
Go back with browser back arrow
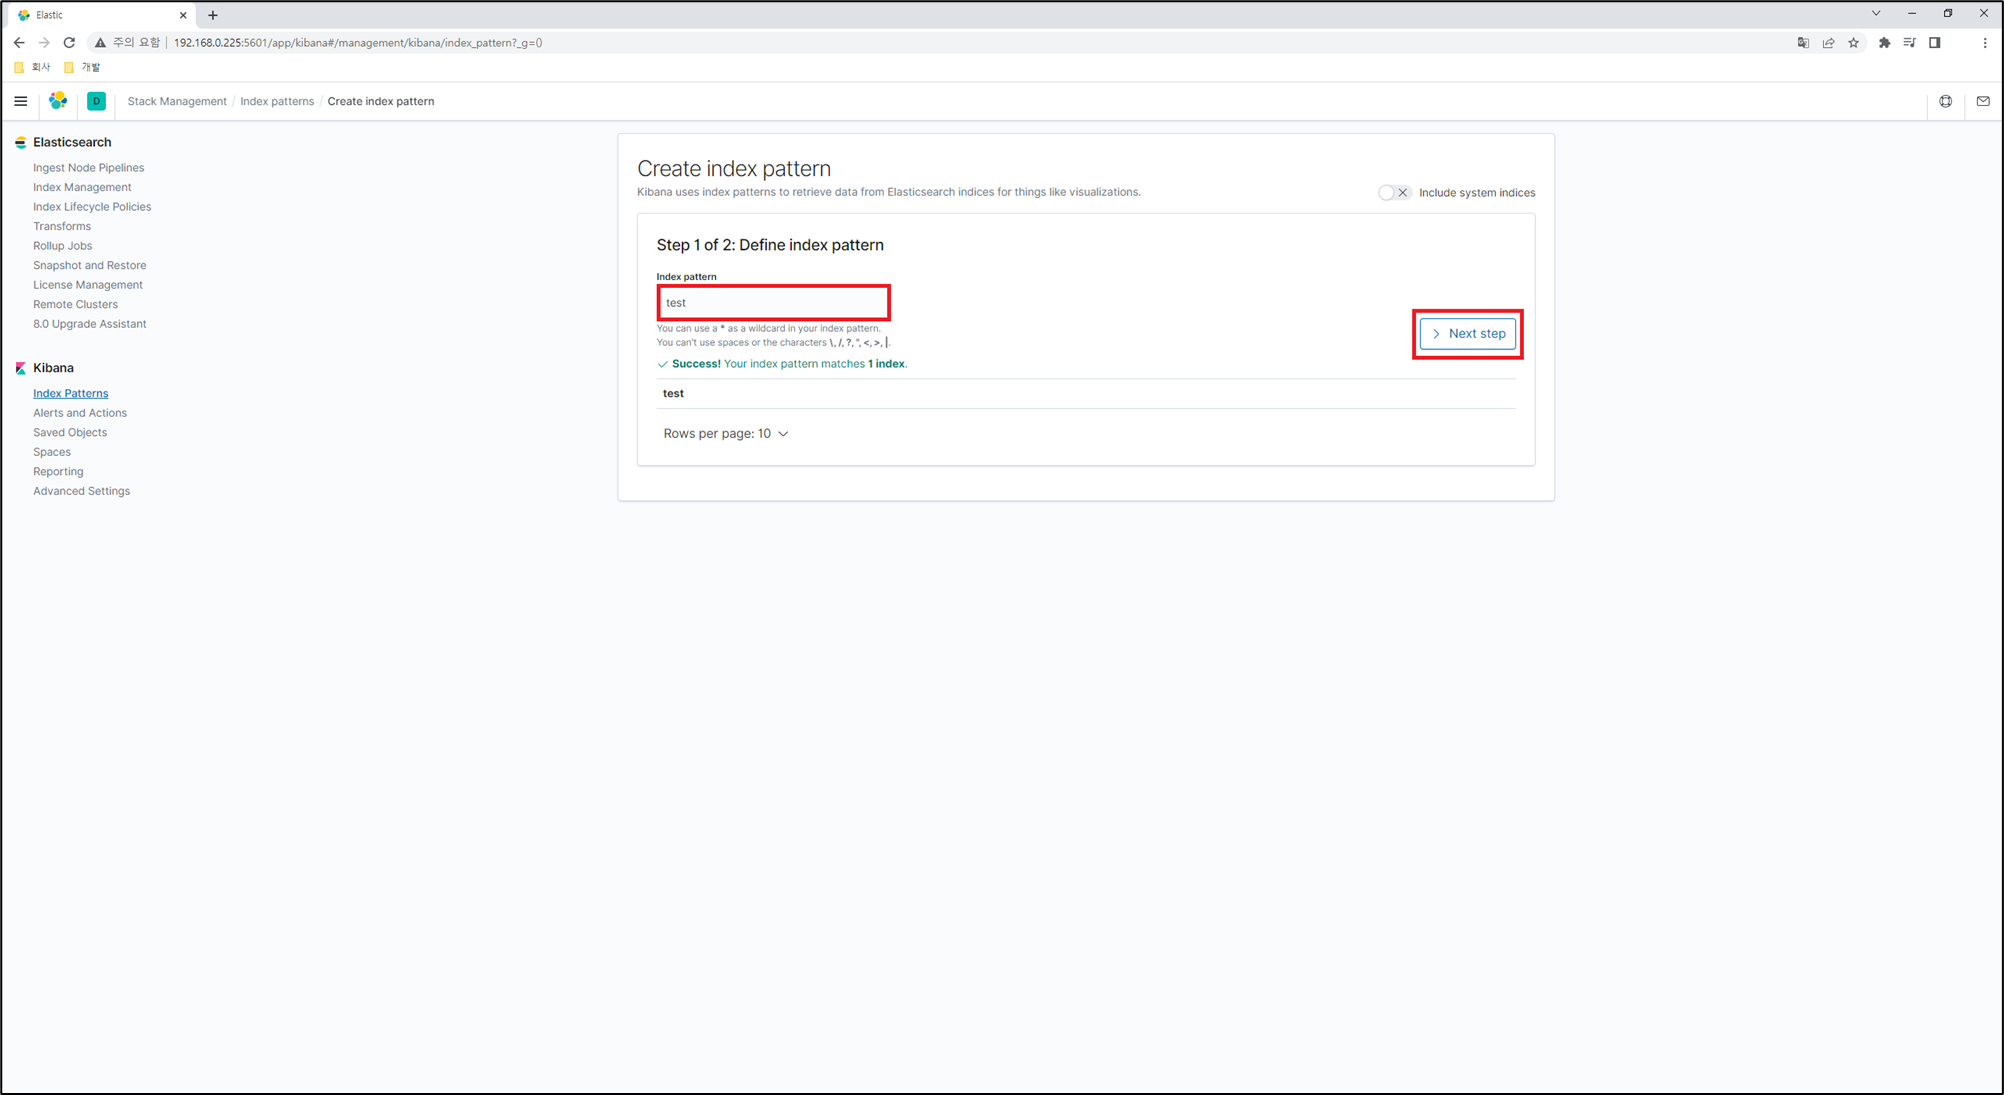(x=19, y=43)
